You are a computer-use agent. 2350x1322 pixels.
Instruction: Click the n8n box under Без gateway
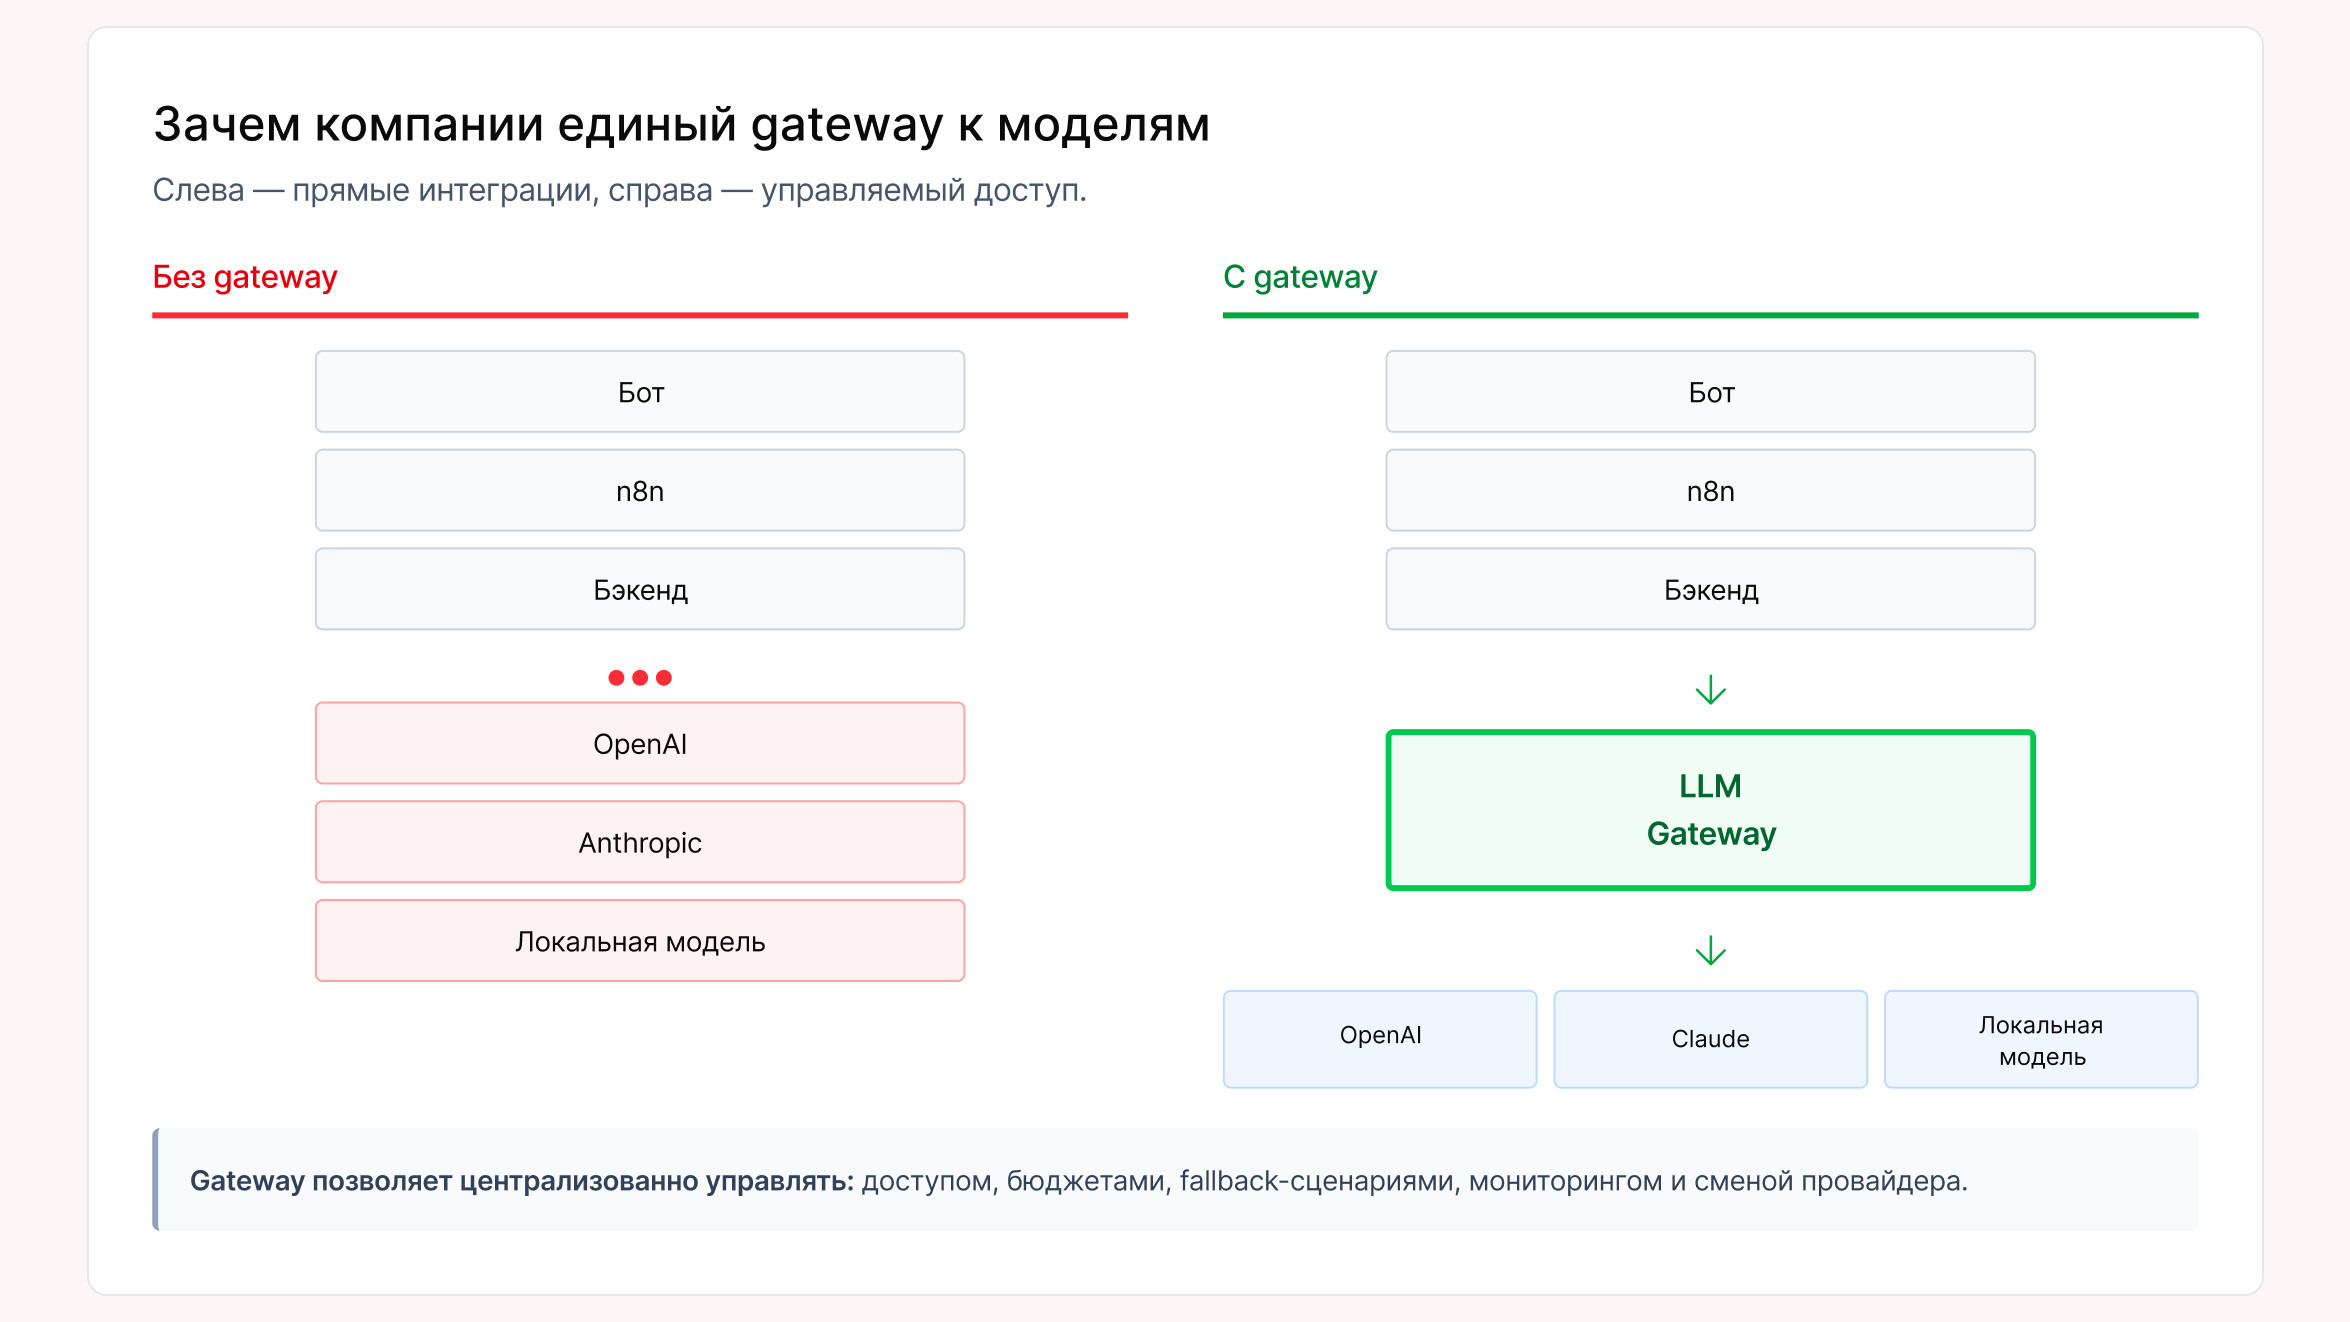pyautogui.click(x=640, y=491)
